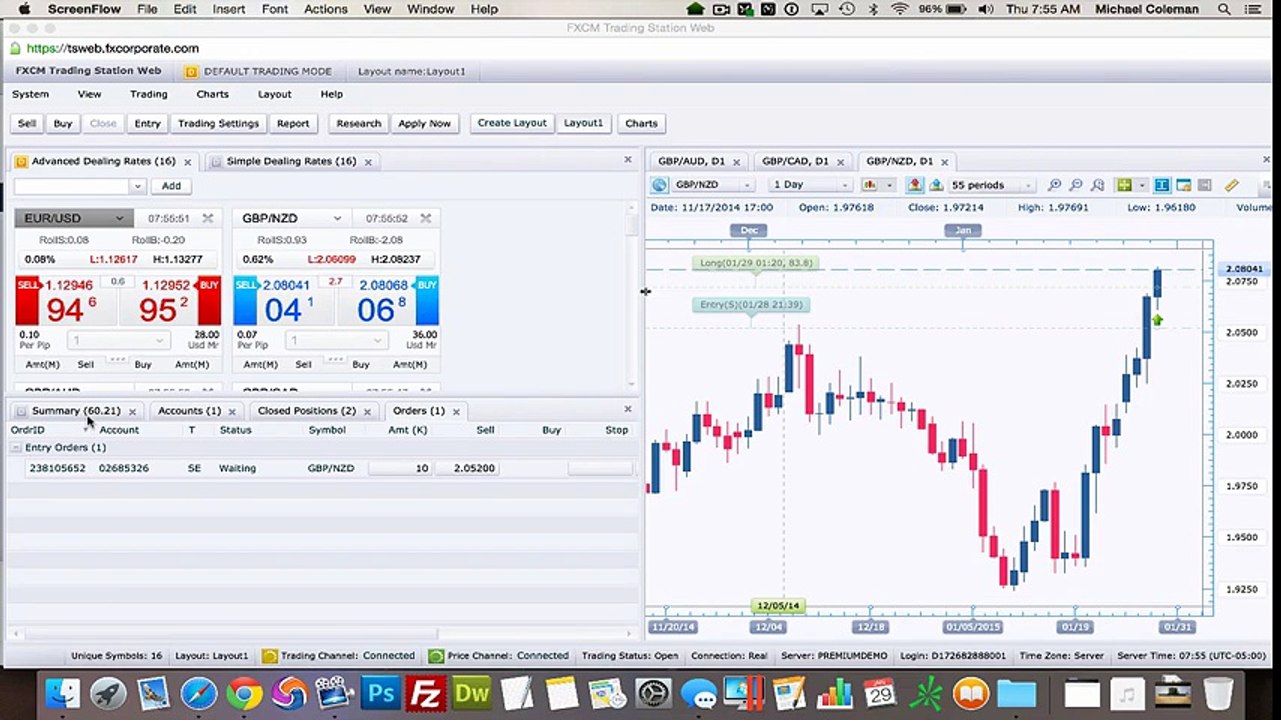The height and width of the screenshot is (720, 1281).
Task: Click the red EUR/USD SELL price button
Action: pyautogui.click(x=66, y=301)
